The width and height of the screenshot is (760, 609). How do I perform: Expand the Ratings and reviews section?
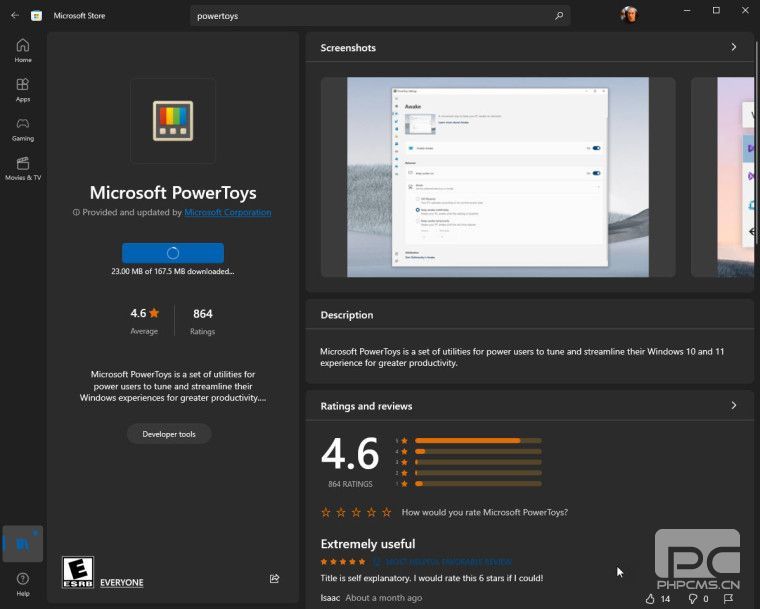[733, 405]
